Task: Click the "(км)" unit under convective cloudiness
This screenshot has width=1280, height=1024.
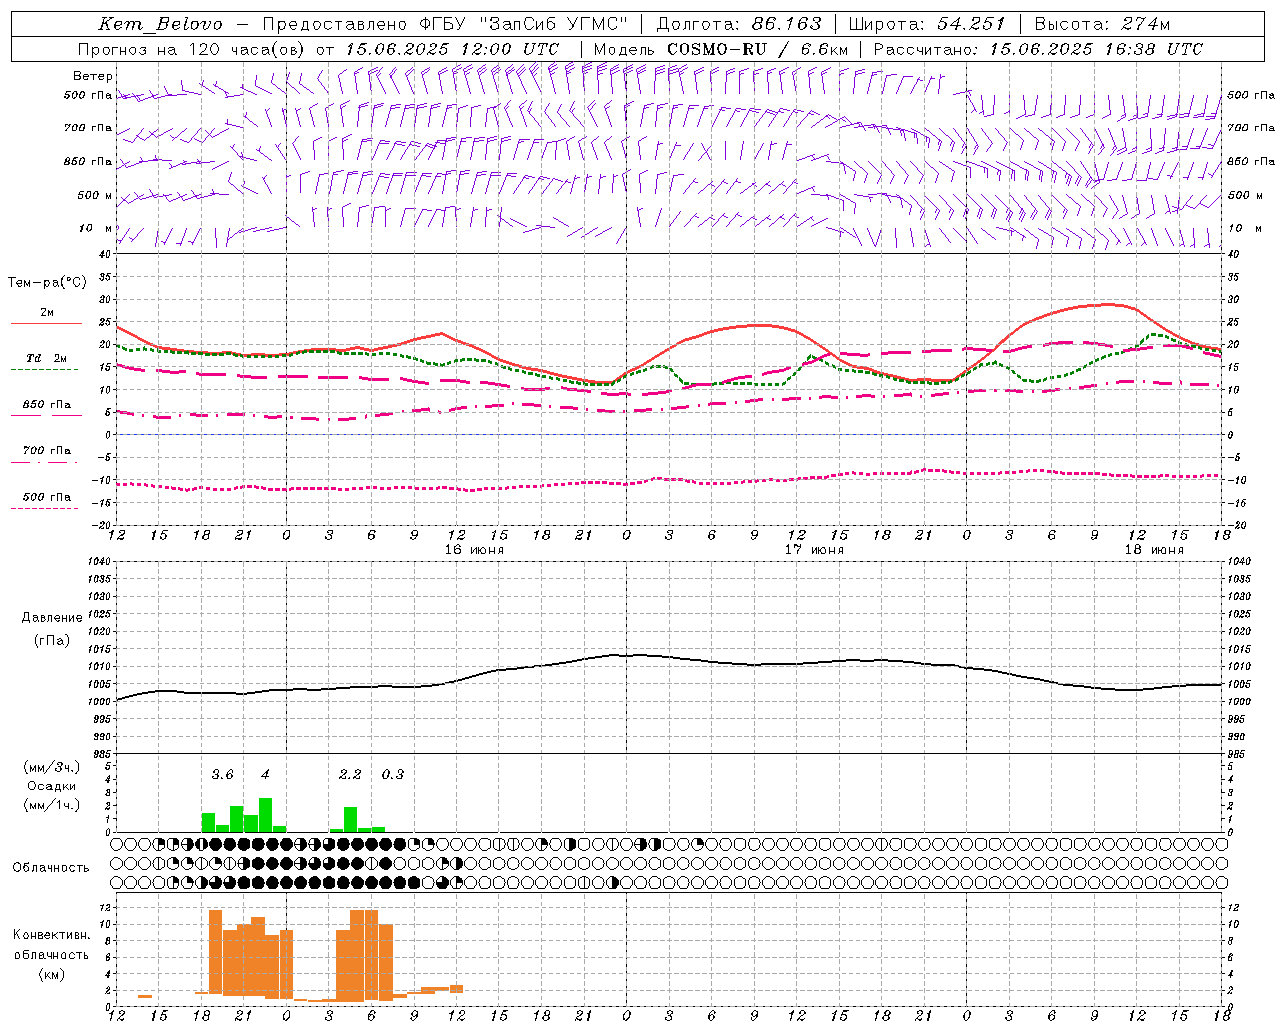Action: [52, 974]
